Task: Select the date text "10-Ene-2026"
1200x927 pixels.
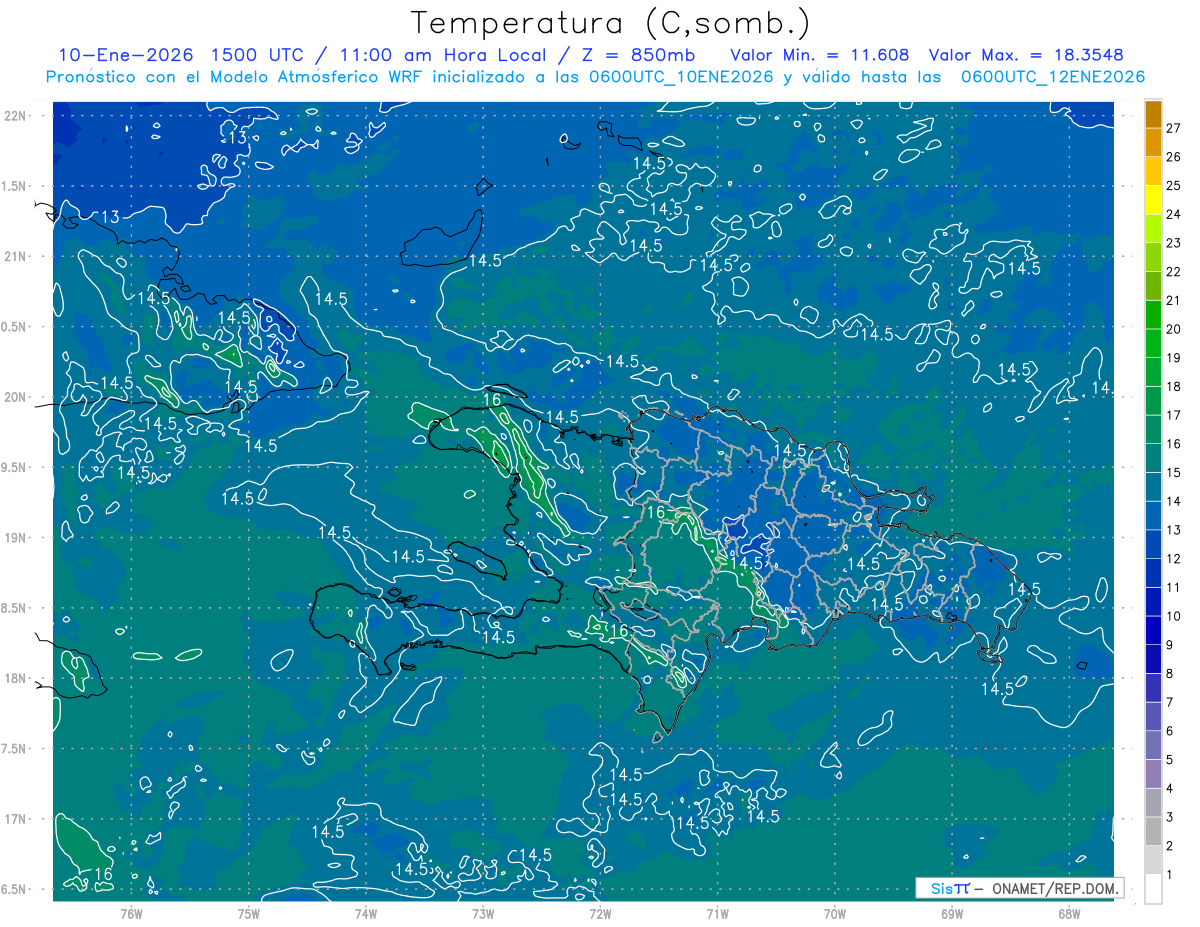Action: pos(125,55)
